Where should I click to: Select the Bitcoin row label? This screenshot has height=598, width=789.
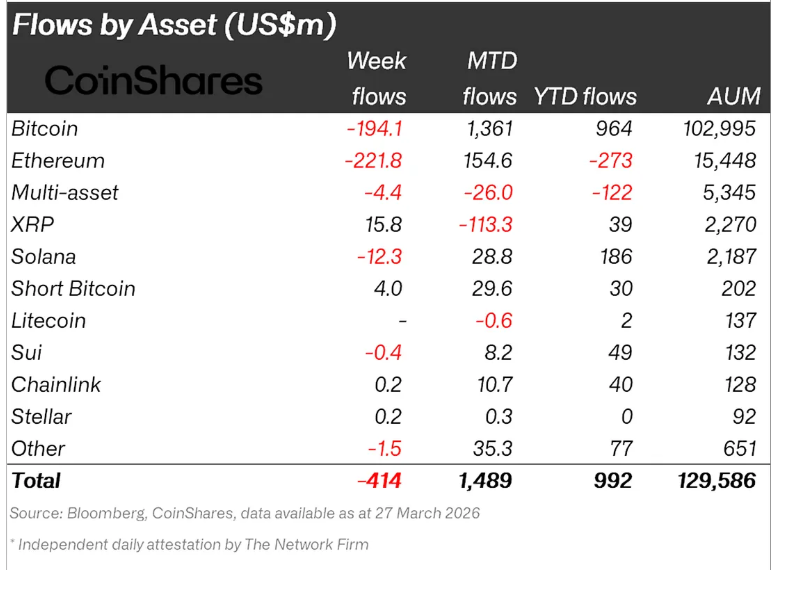point(45,128)
